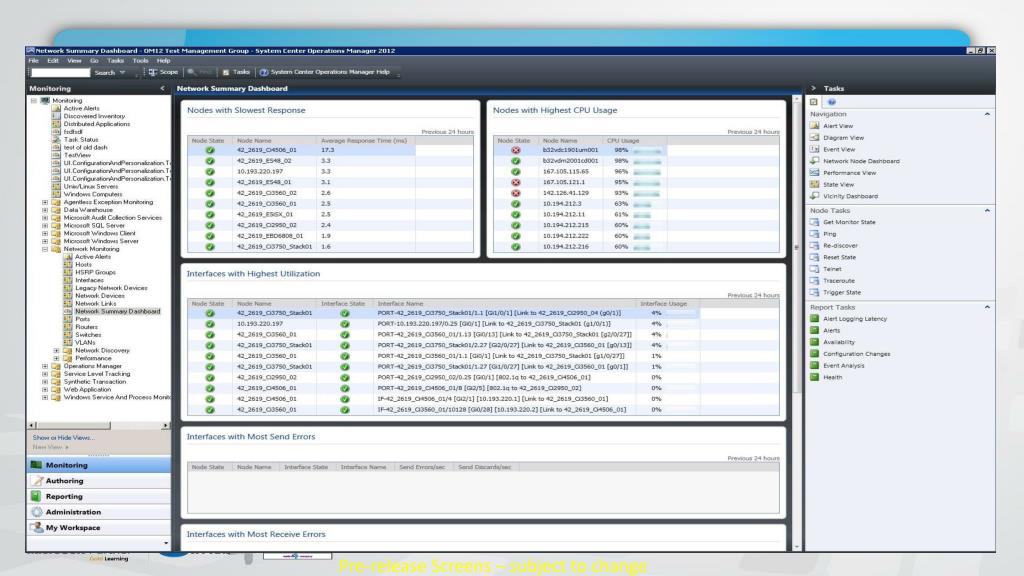
Task: Open the Tools menu
Action: tap(140, 61)
